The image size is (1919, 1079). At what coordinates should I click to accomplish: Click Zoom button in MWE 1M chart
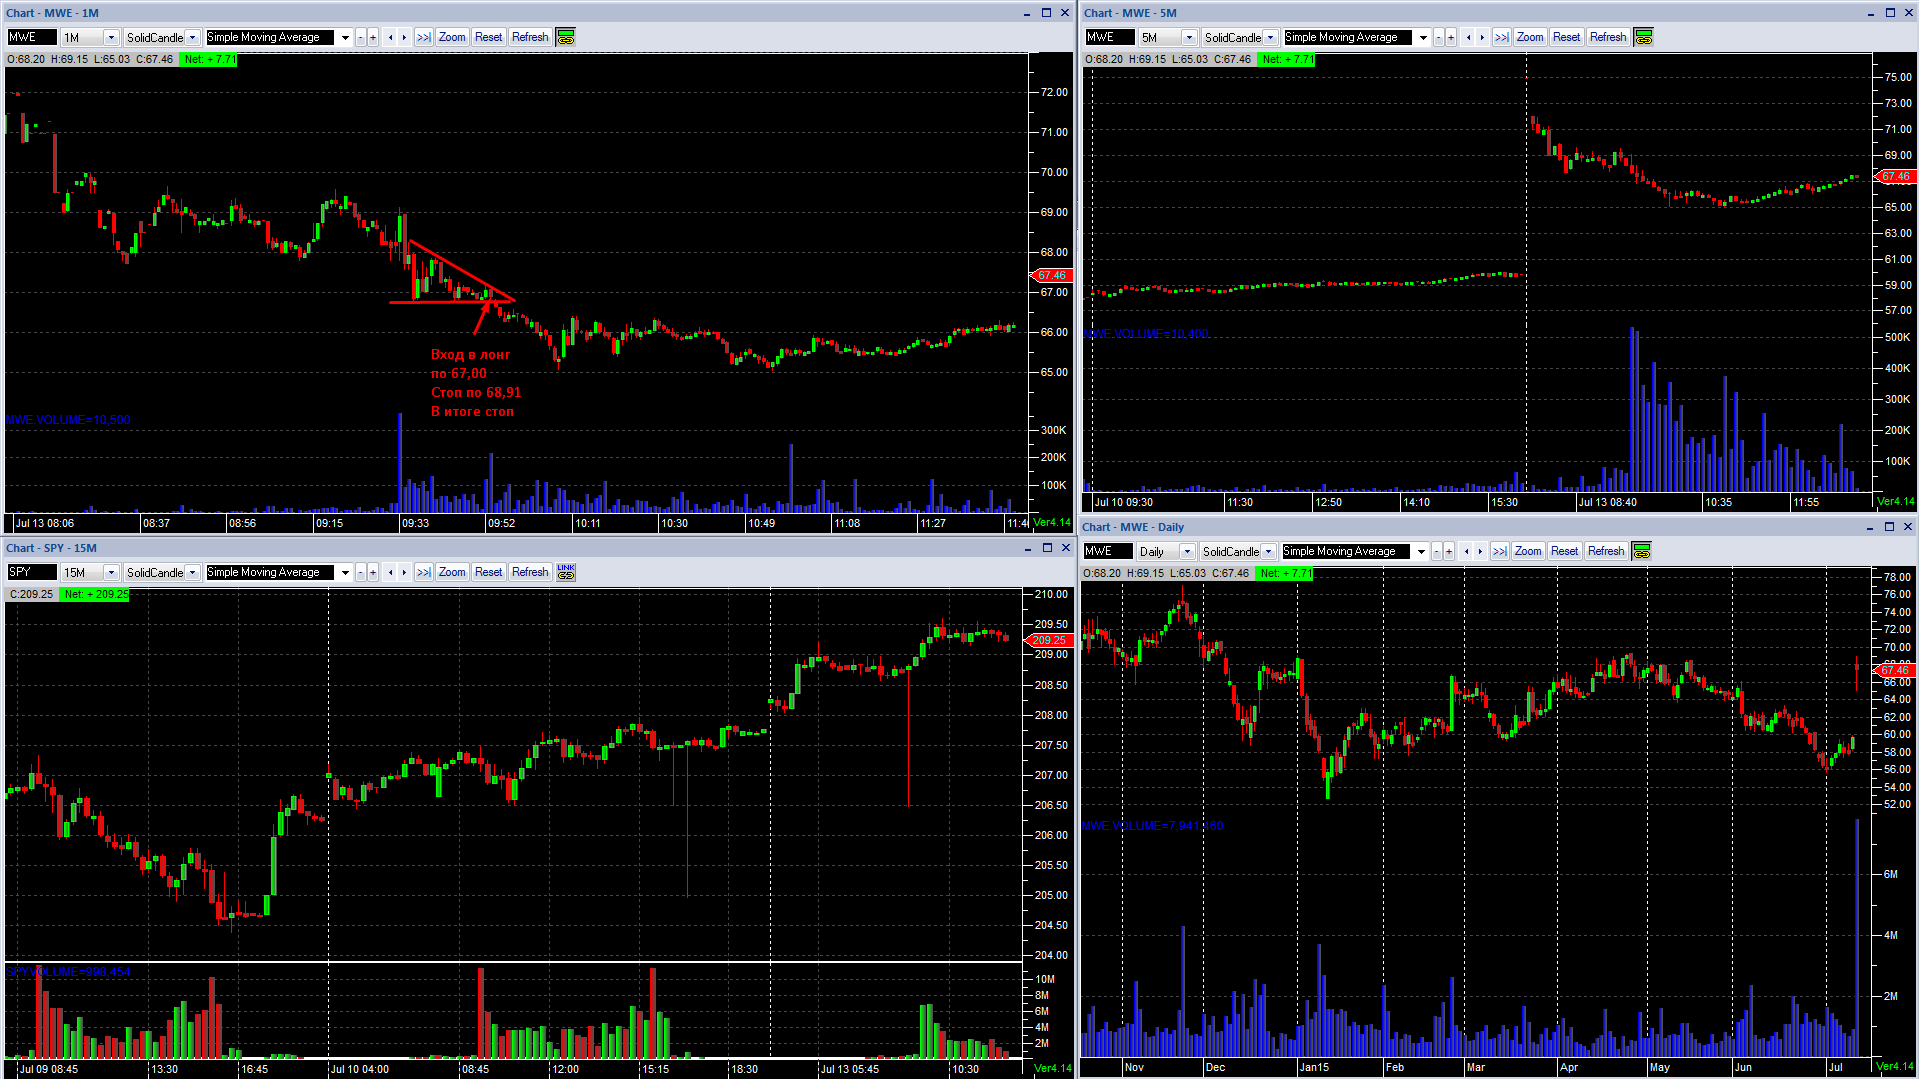[x=452, y=37]
